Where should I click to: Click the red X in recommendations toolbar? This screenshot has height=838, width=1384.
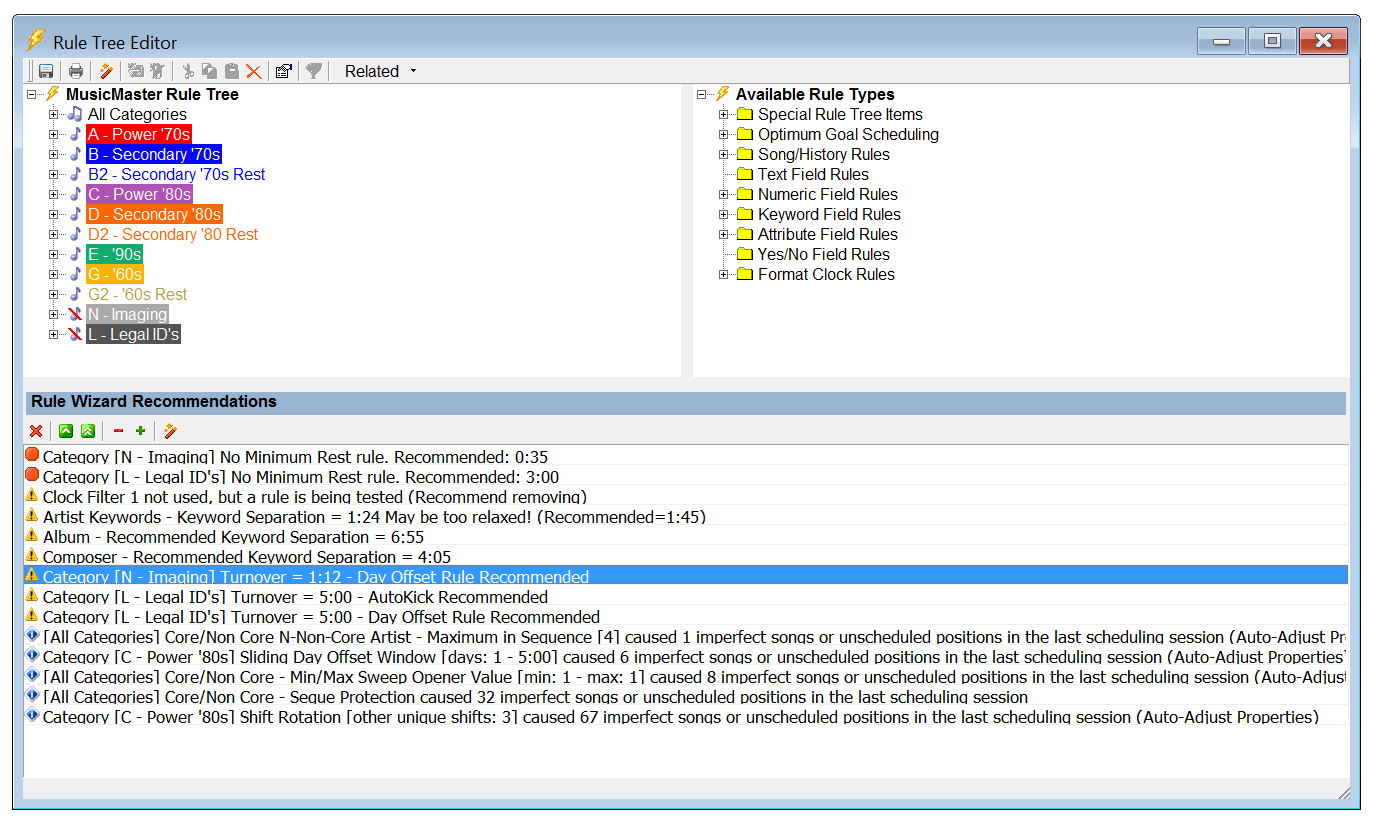click(x=36, y=431)
